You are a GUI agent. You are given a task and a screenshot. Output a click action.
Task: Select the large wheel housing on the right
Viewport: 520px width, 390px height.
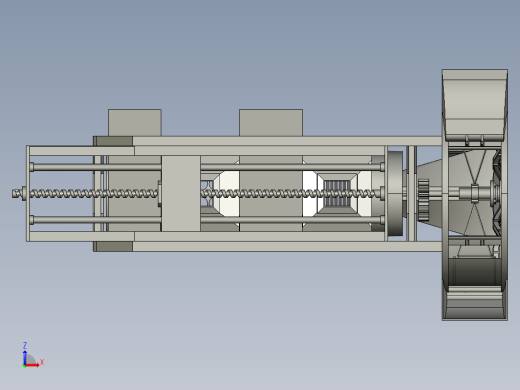pos(475,195)
